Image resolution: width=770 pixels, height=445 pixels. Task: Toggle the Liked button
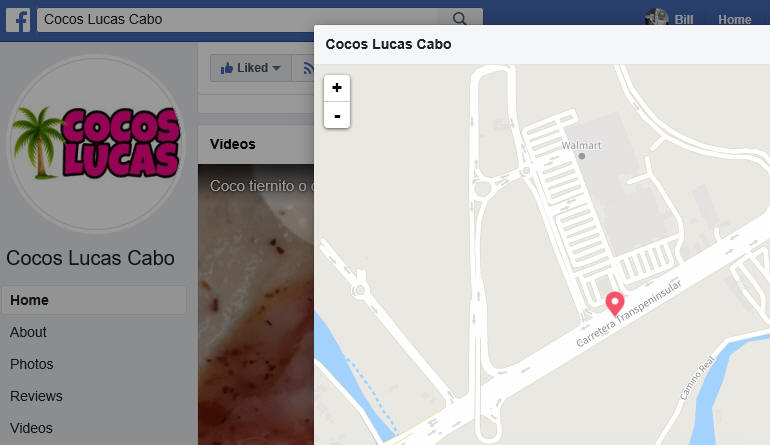[251, 68]
